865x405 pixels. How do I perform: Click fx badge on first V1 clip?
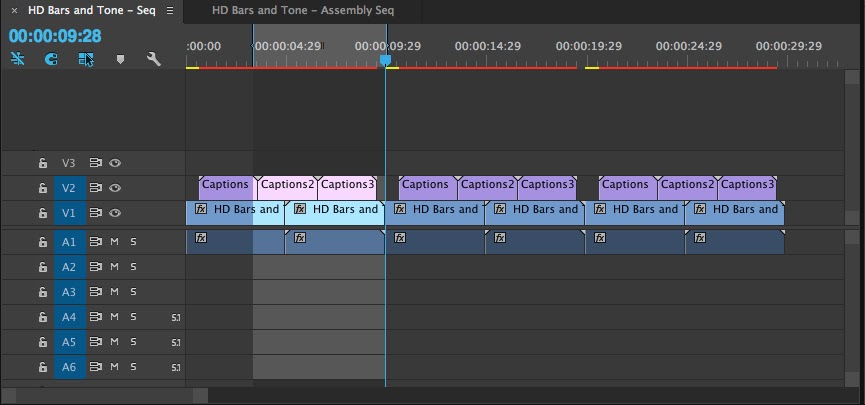coord(201,209)
